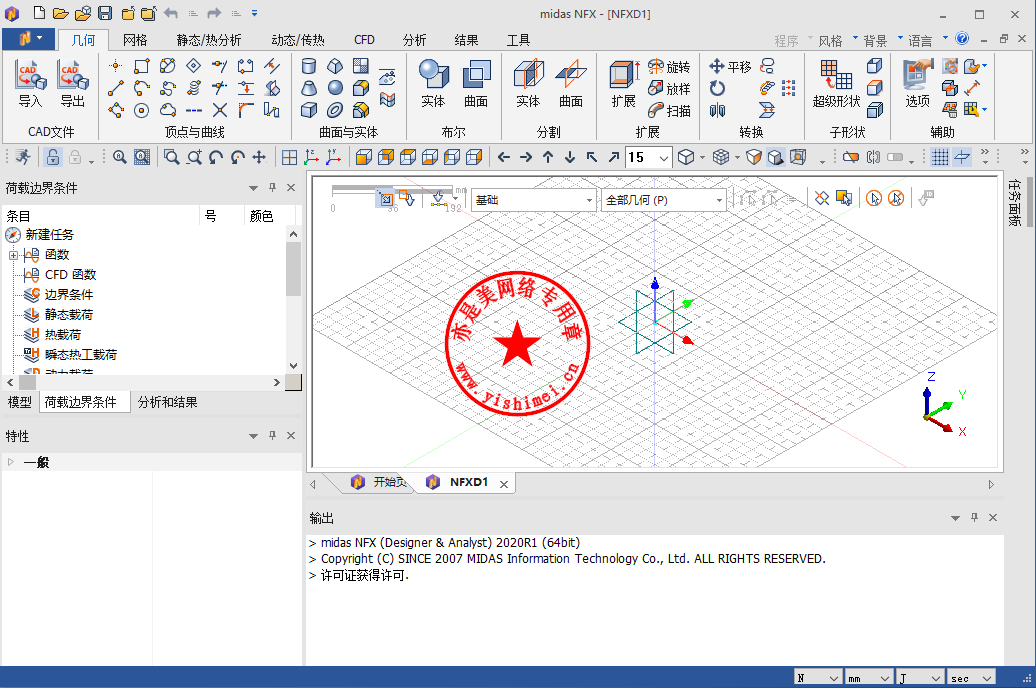Open the CFD ribbon tab
The image size is (1036, 688).
pos(364,40)
